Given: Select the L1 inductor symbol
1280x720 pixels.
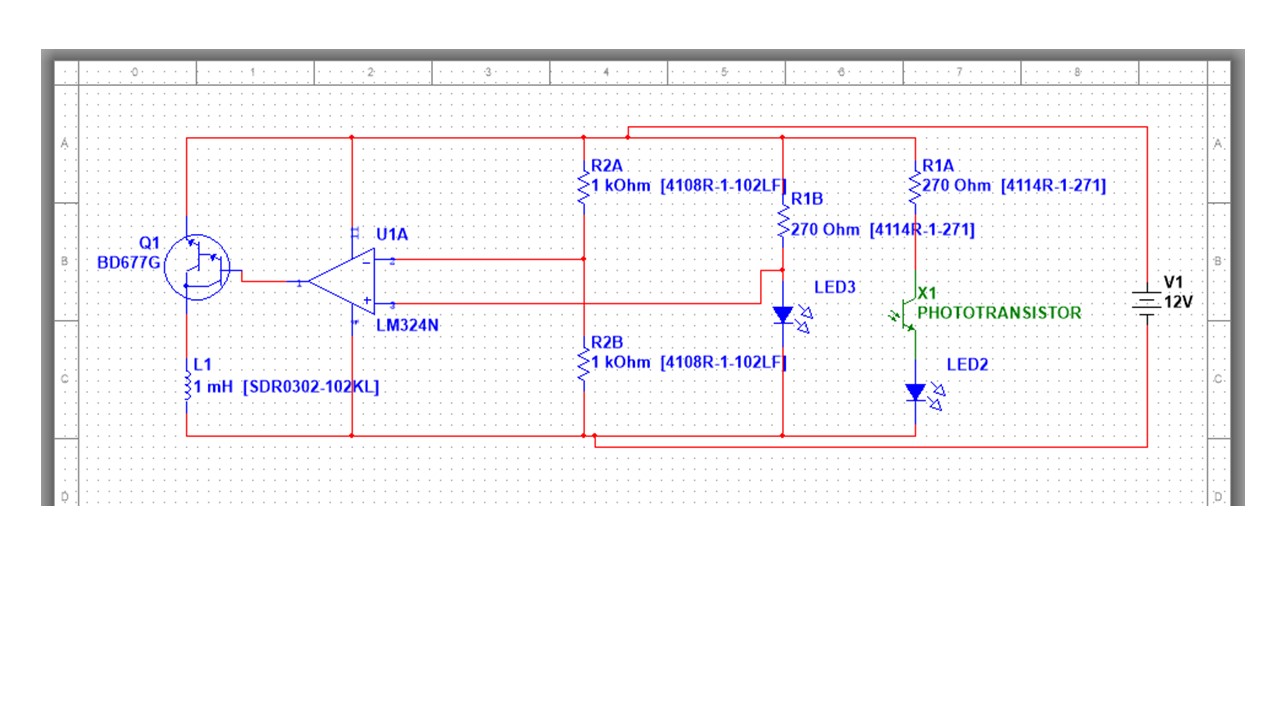Looking at the screenshot, I should coord(187,388).
